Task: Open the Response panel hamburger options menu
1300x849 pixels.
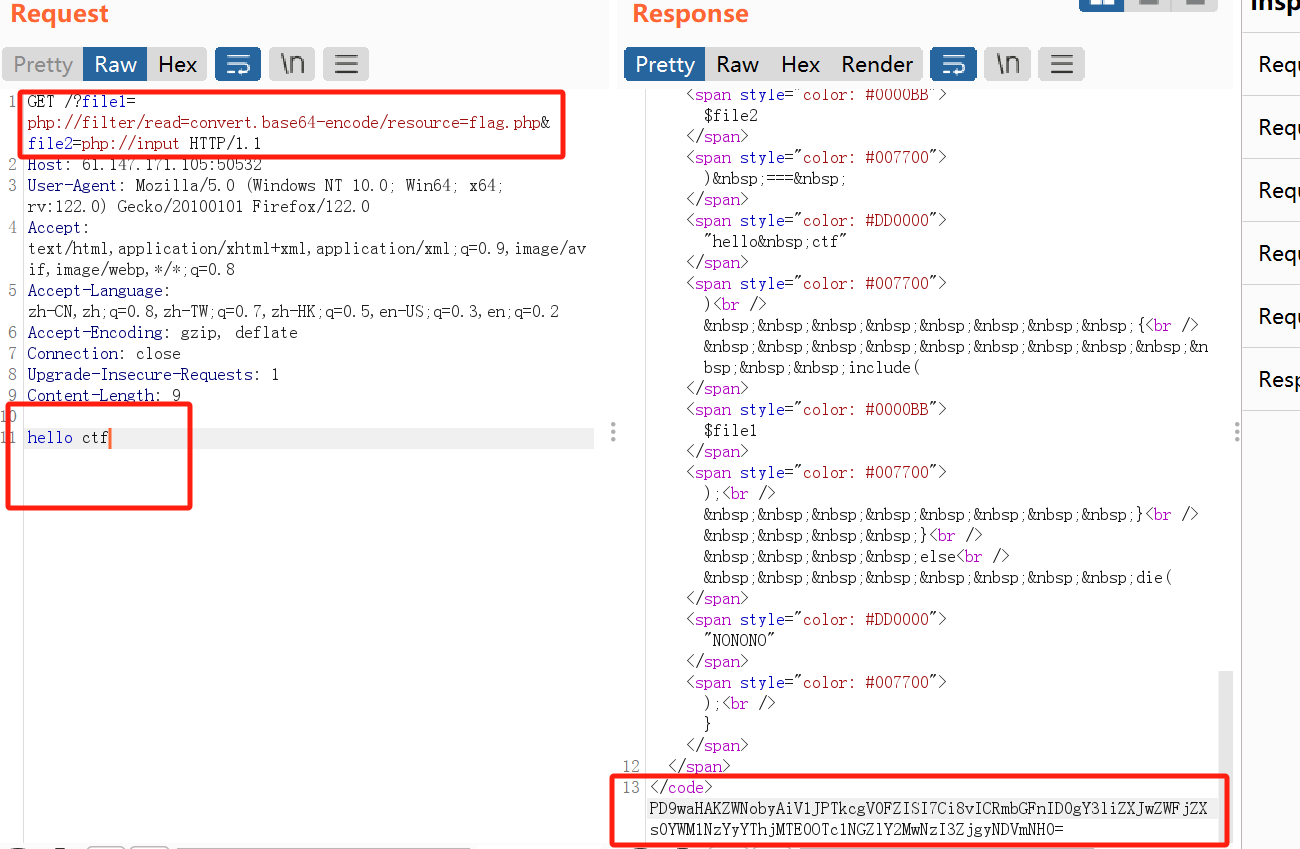Action: click(1061, 64)
